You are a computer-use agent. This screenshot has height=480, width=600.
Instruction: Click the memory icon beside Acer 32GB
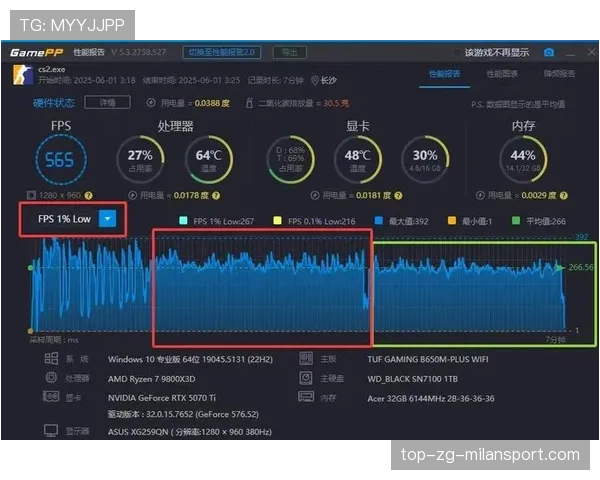(306, 397)
